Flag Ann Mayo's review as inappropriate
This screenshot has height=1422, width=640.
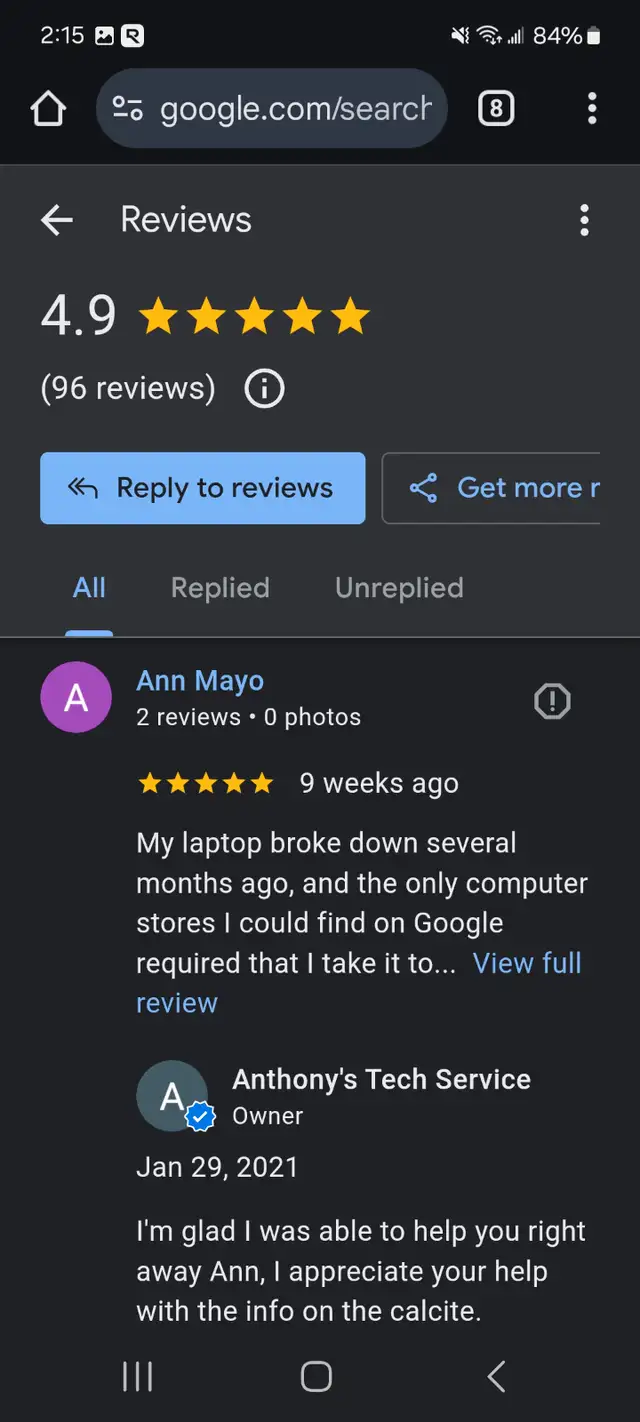pos(552,701)
